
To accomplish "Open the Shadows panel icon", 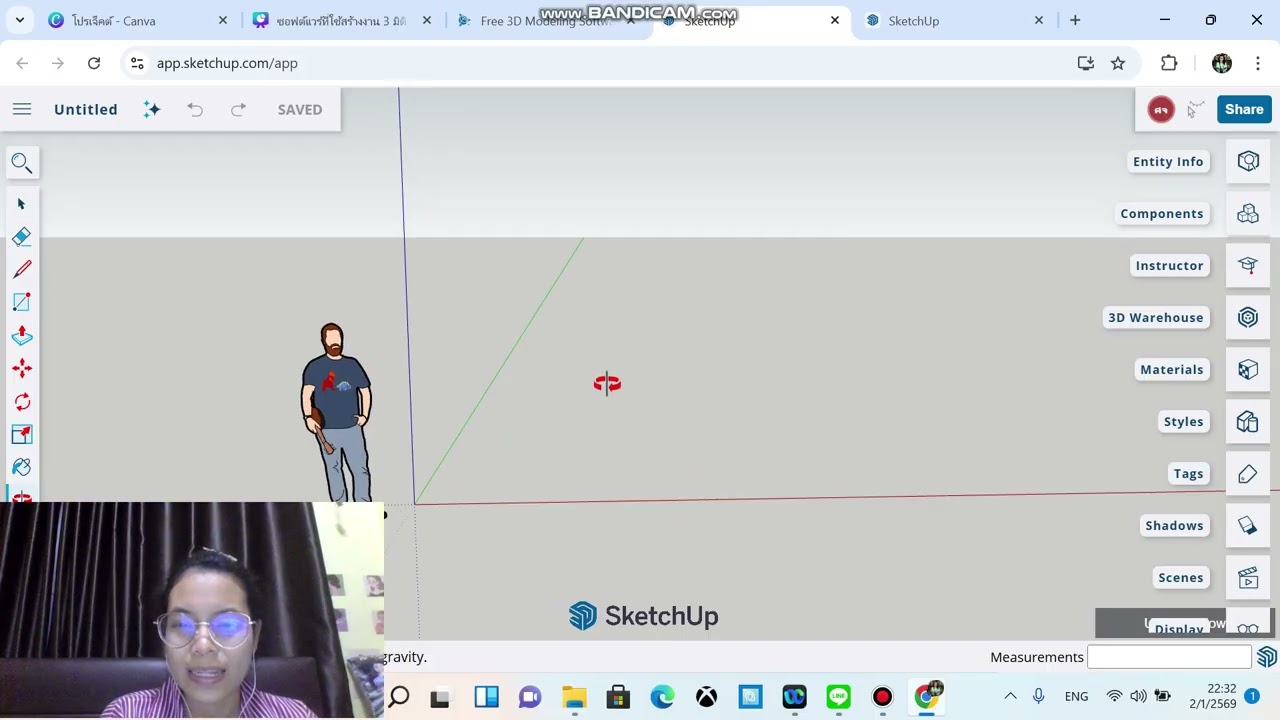I will [x=1248, y=525].
